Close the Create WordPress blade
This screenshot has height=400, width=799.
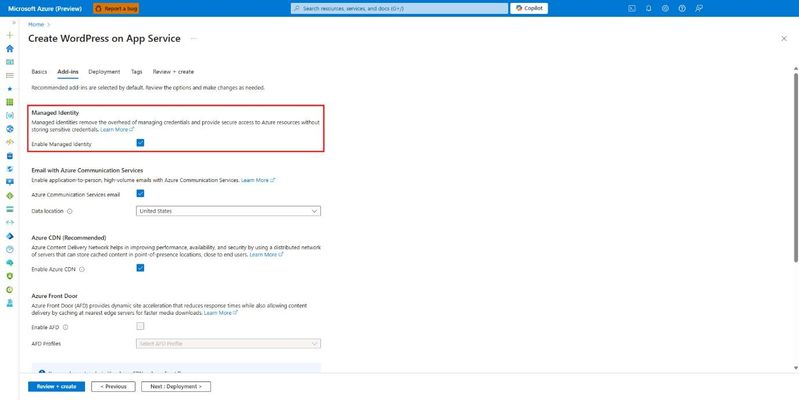click(x=784, y=39)
